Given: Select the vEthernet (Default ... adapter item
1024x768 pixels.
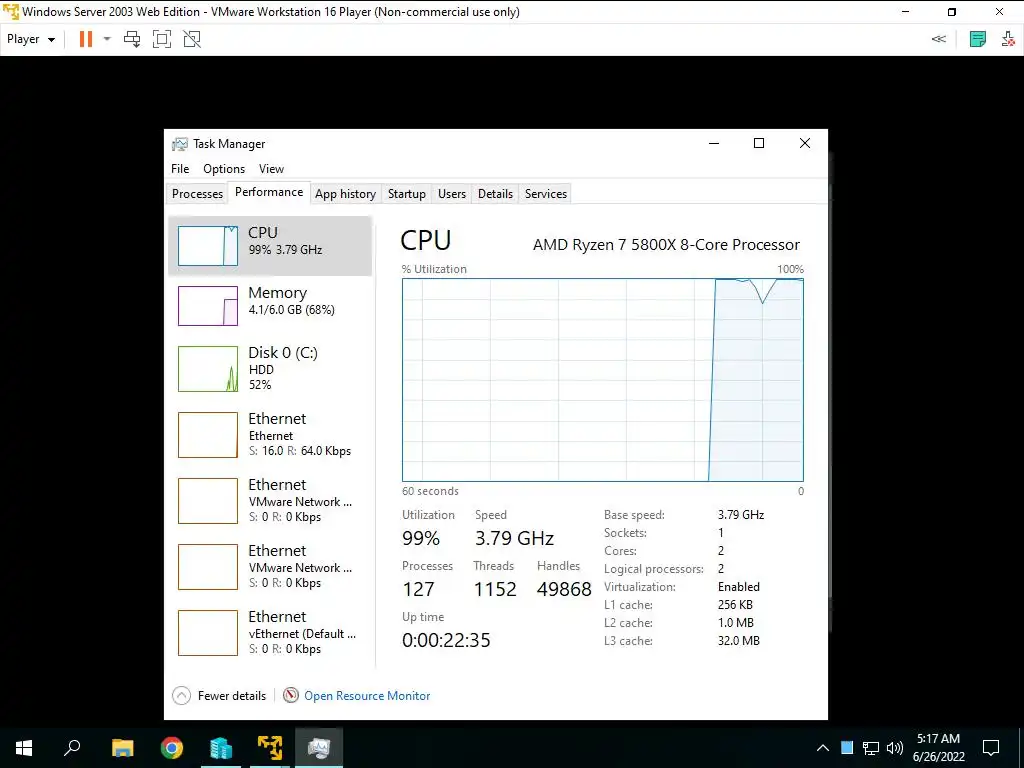Looking at the screenshot, I should click(x=270, y=633).
